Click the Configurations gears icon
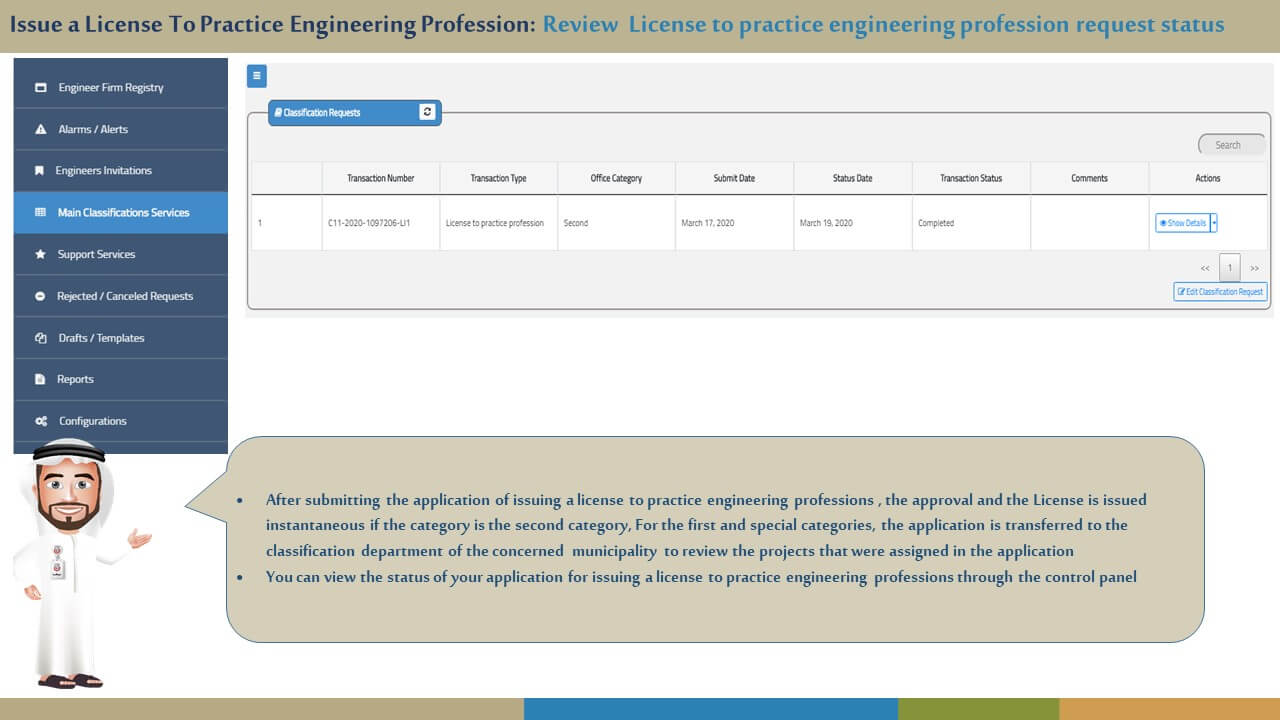 coord(41,421)
